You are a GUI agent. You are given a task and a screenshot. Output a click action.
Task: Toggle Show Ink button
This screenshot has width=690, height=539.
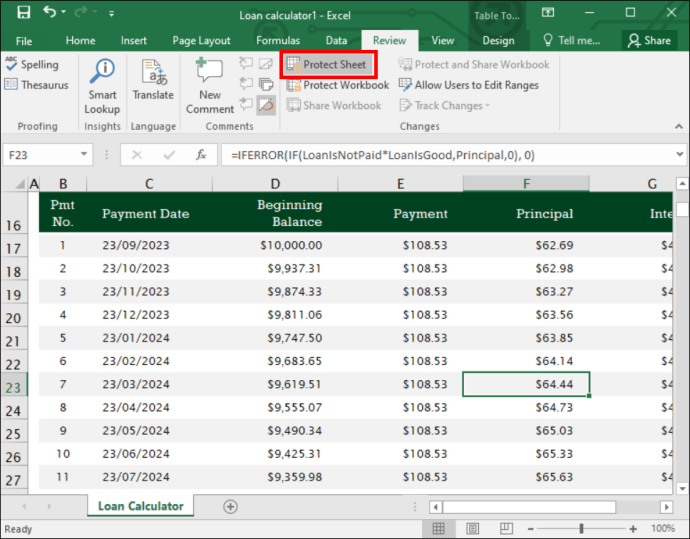click(266, 105)
